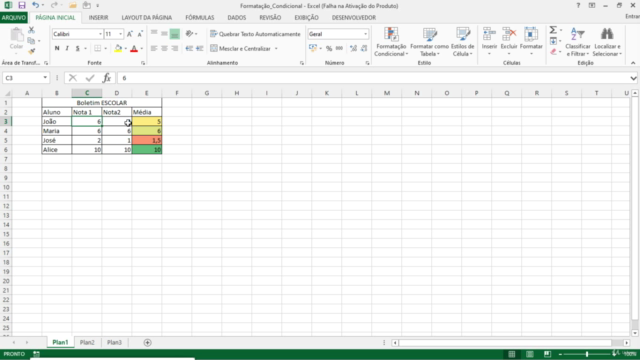Open the font color dropdown arrow
The width and height of the screenshot is (640, 360).
142,49
